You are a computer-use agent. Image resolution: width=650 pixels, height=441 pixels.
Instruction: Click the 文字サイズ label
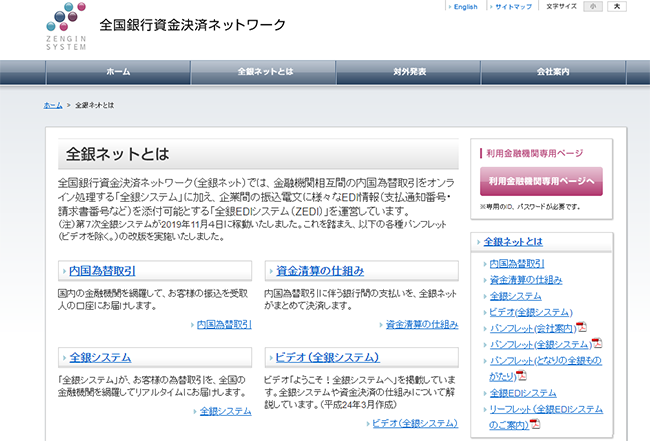click(561, 6)
